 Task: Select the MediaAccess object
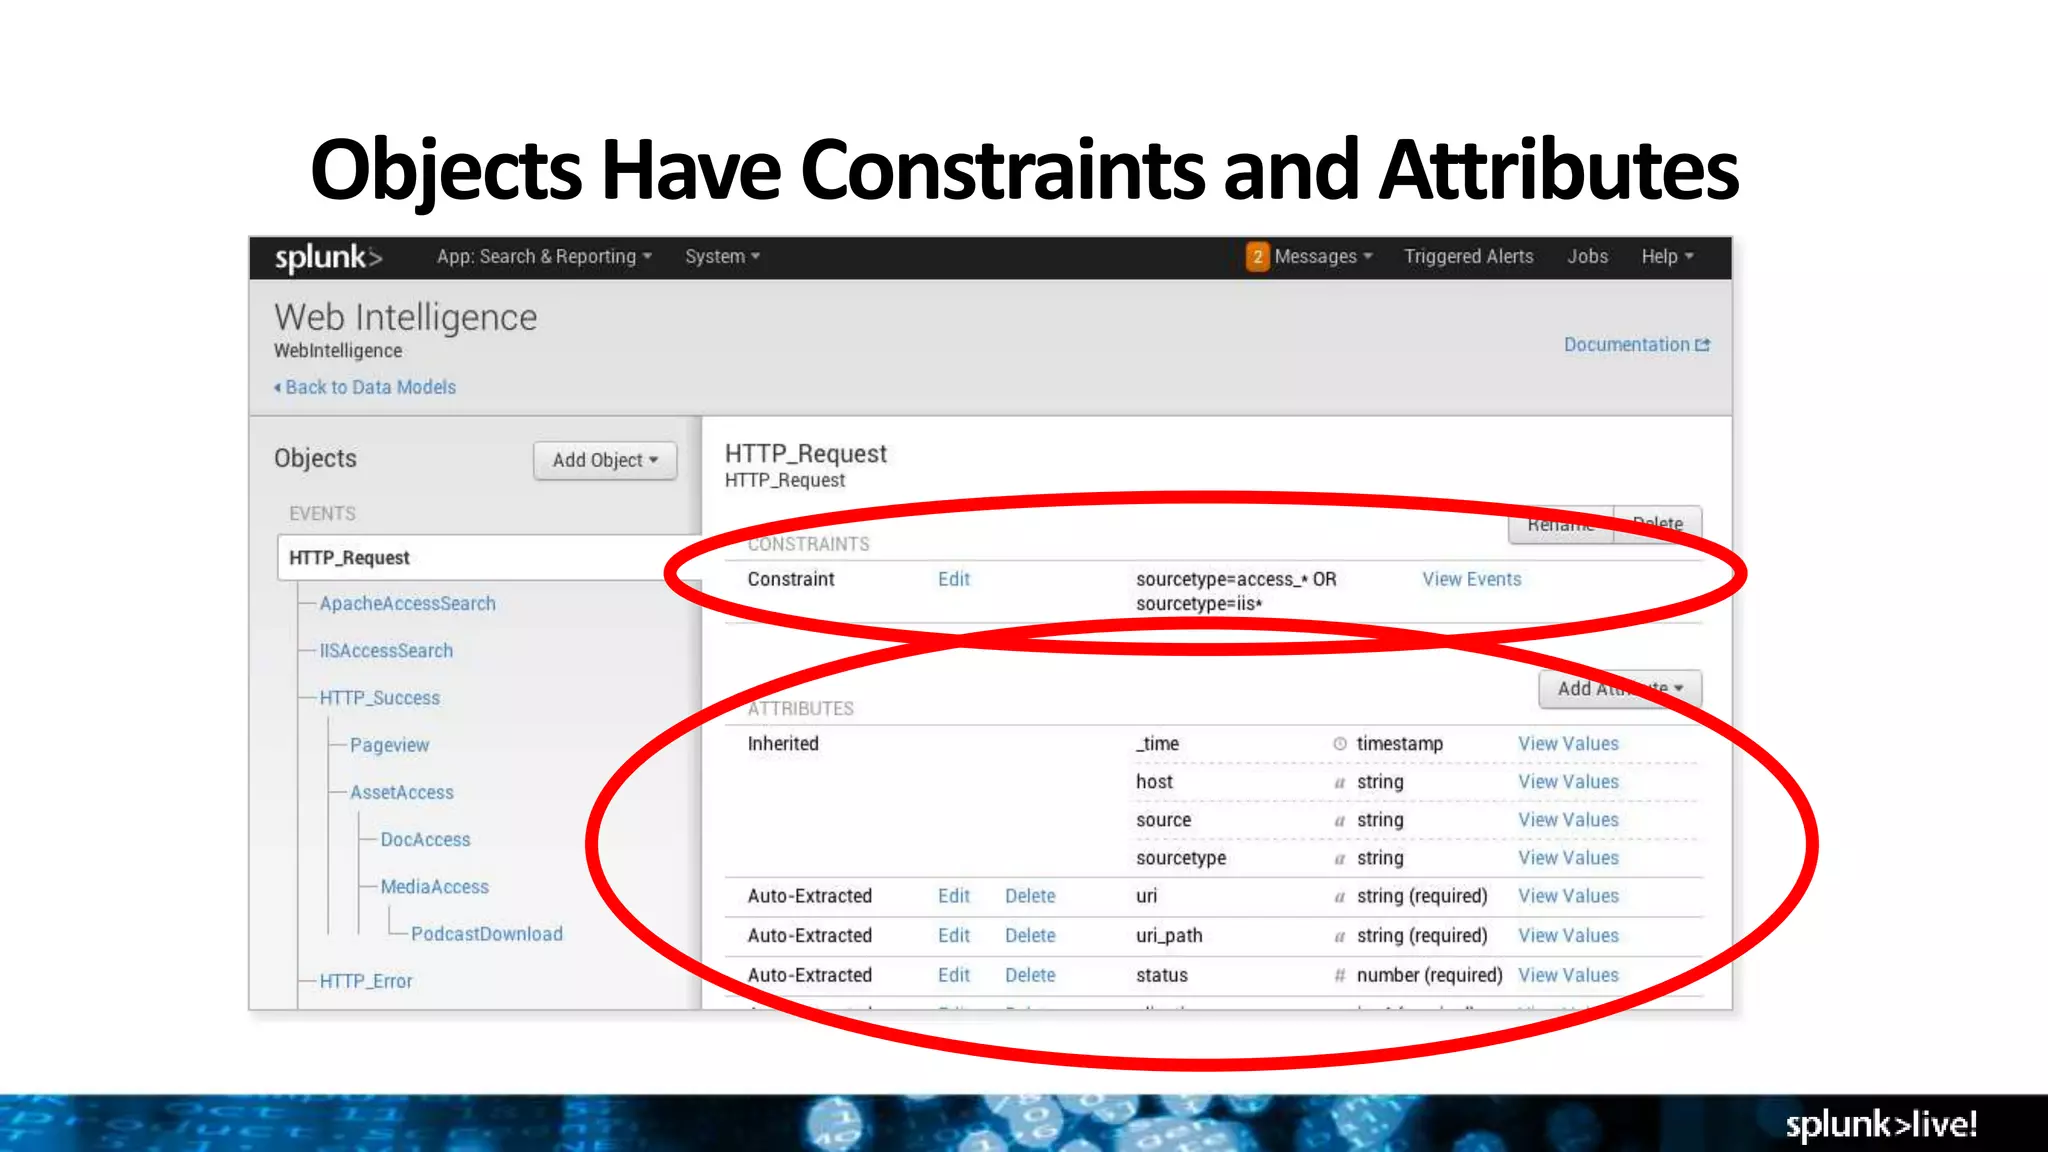[434, 886]
